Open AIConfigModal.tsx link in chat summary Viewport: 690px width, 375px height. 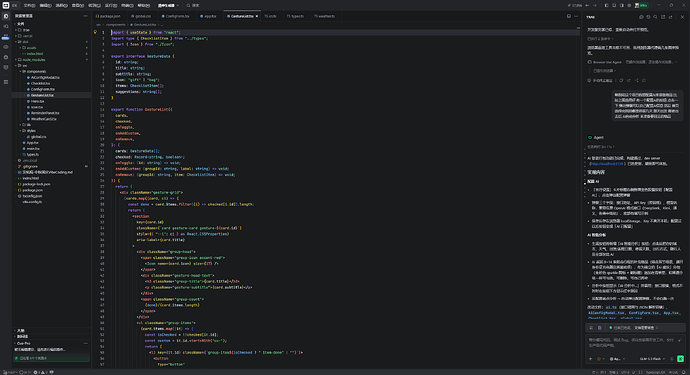(x=606, y=313)
